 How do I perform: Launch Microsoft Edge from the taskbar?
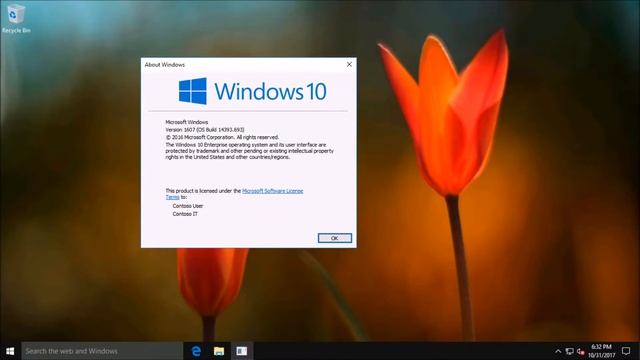[196, 351]
